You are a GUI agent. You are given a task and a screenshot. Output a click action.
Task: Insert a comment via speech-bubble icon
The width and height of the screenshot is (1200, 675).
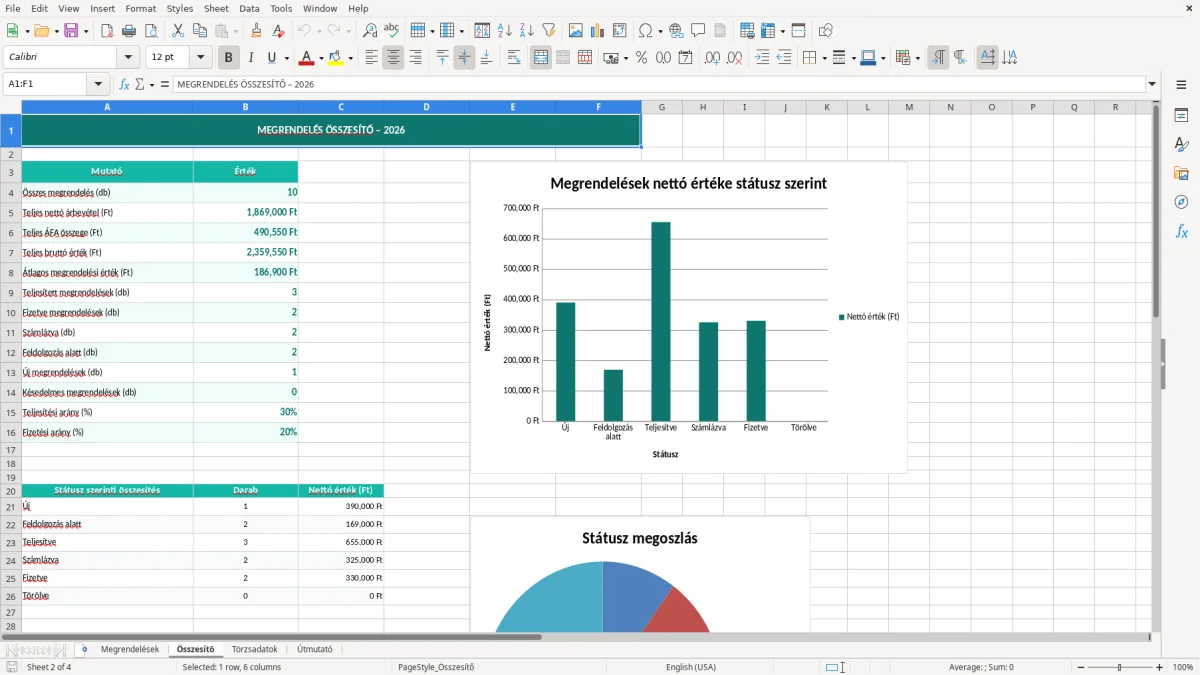point(698,31)
